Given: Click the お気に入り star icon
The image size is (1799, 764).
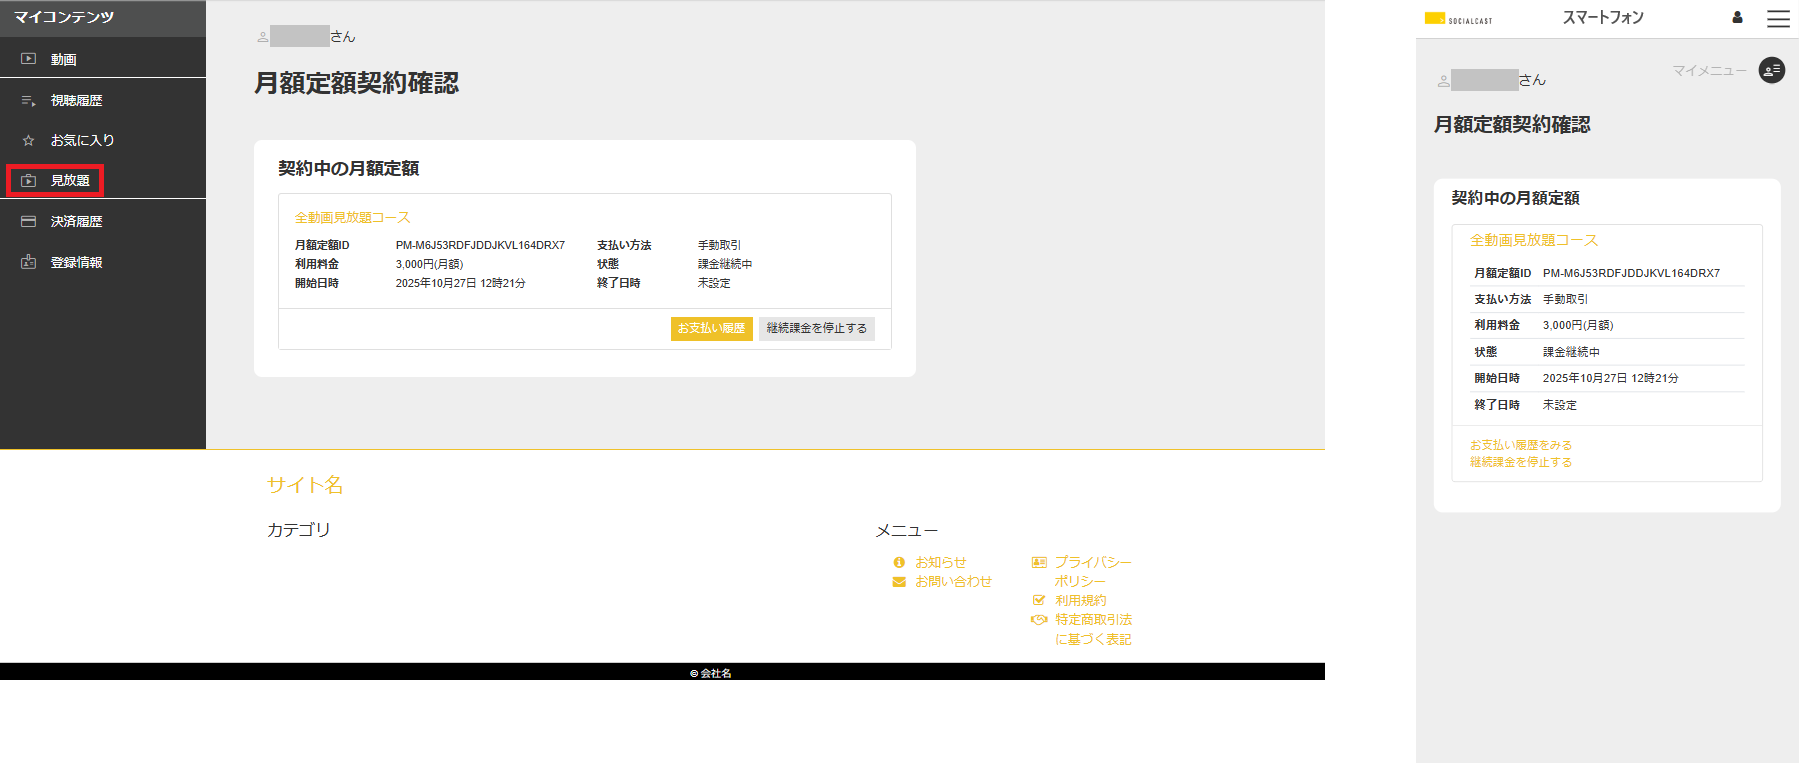Looking at the screenshot, I should tap(29, 141).
